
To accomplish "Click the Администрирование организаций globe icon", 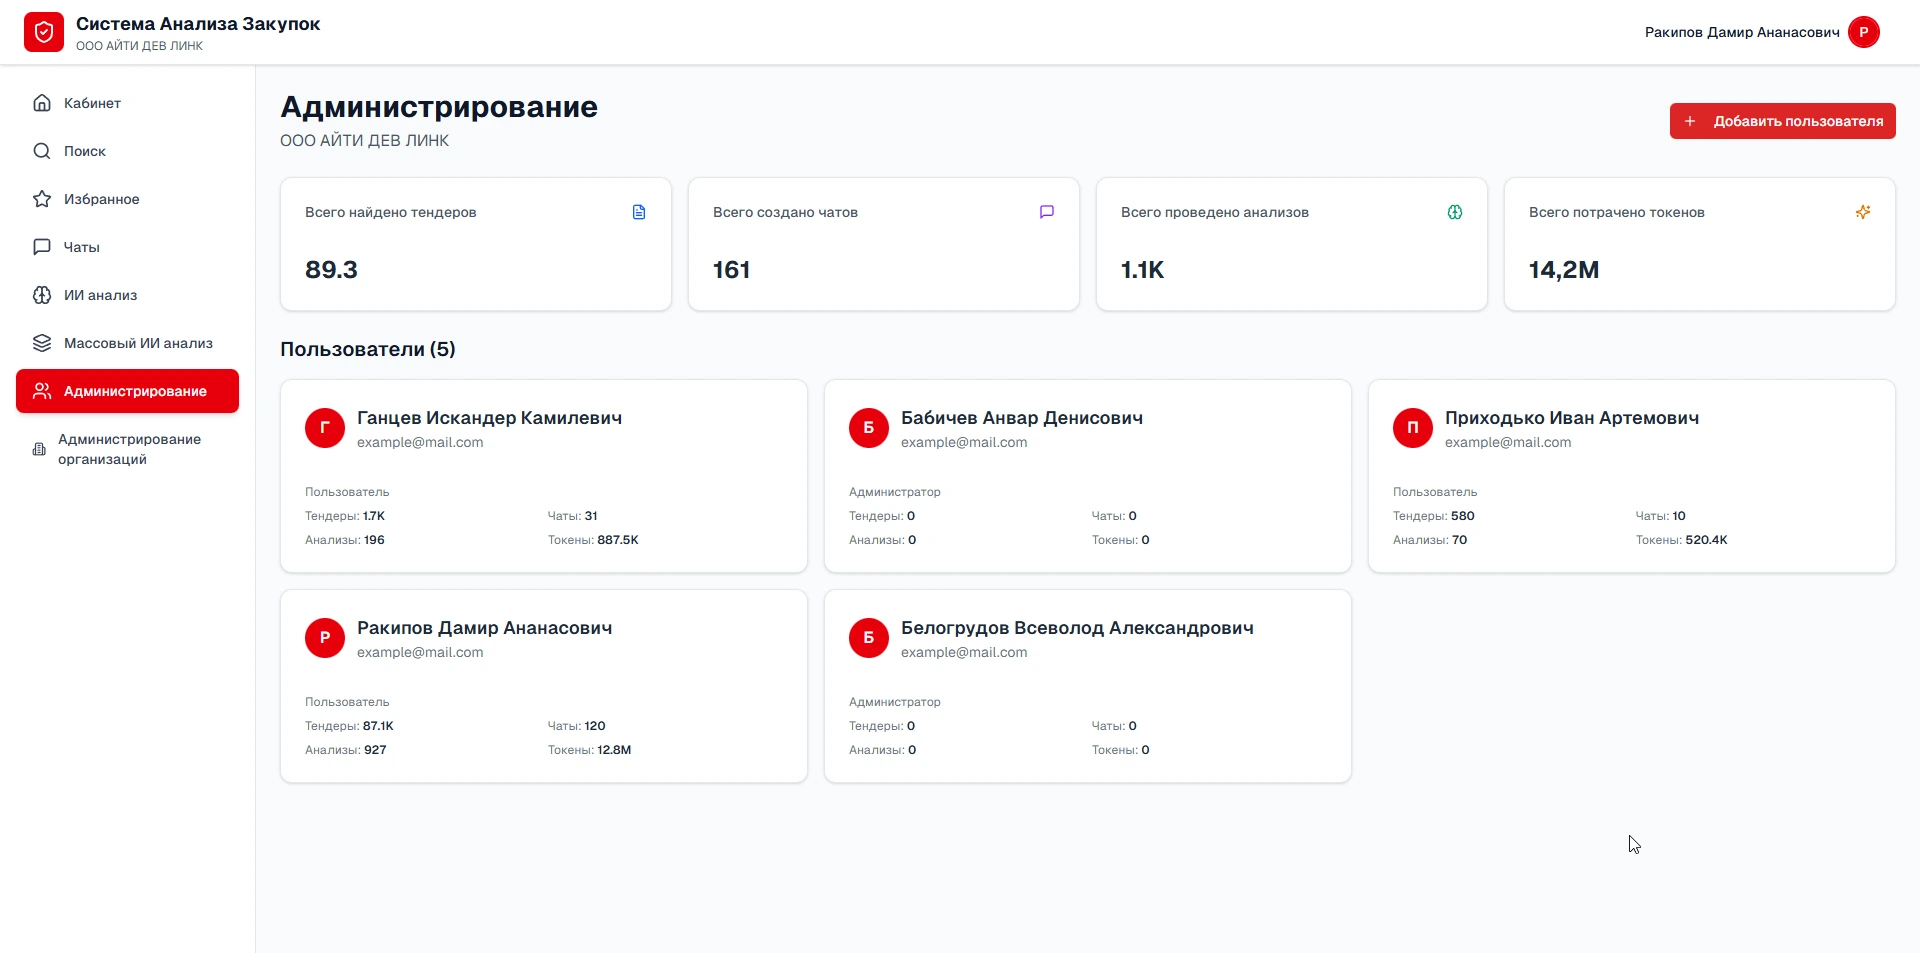I will coord(37,449).
